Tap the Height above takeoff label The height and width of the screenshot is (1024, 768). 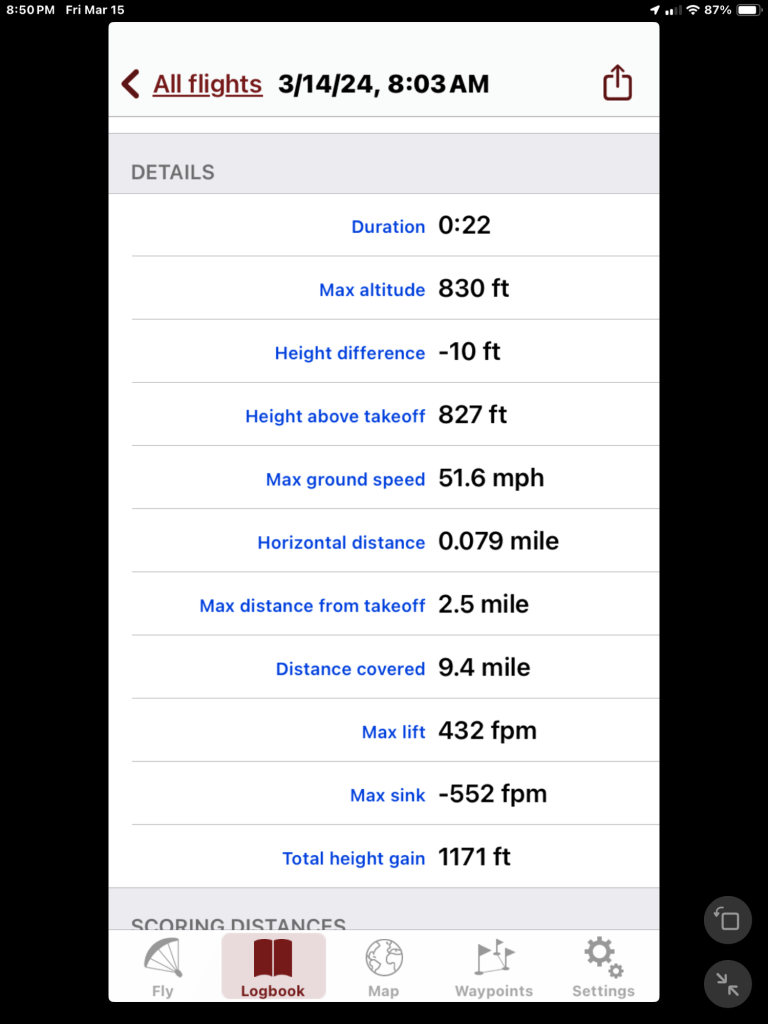[335, 416]
